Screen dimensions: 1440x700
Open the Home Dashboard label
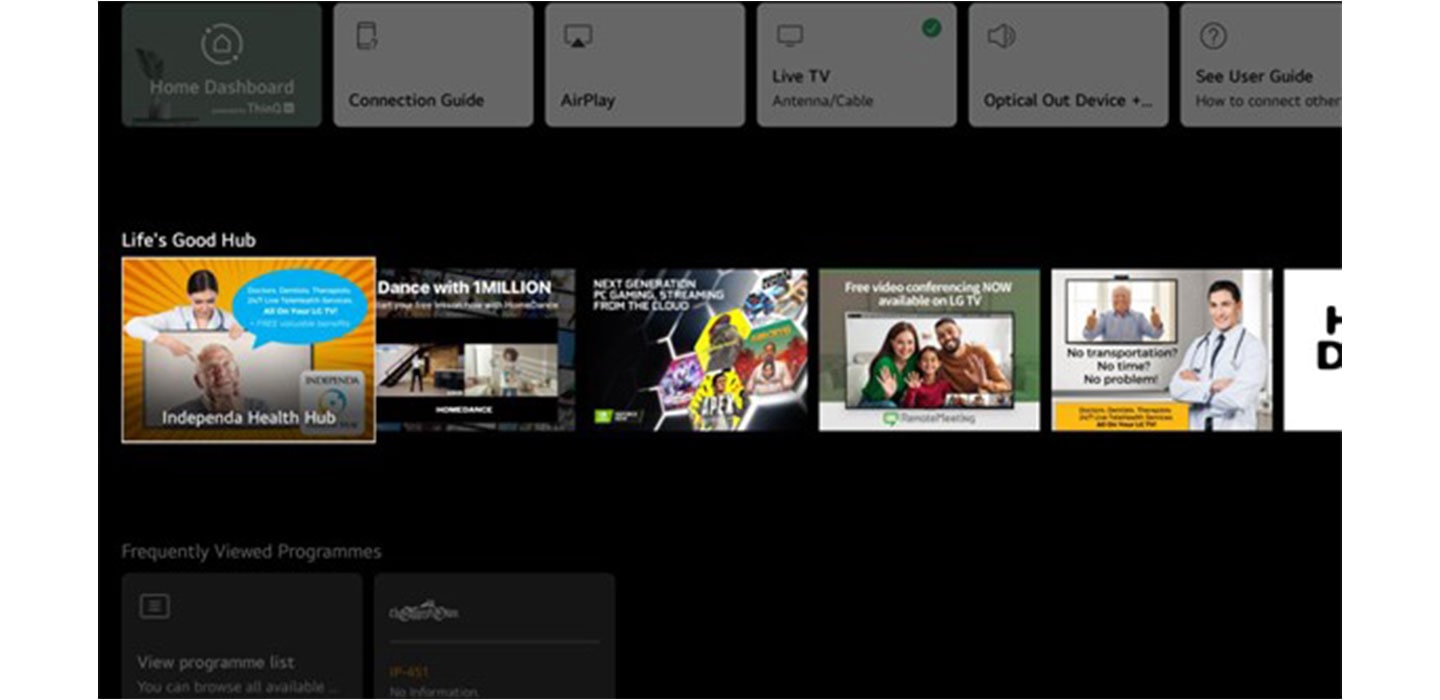pos(222,87)
